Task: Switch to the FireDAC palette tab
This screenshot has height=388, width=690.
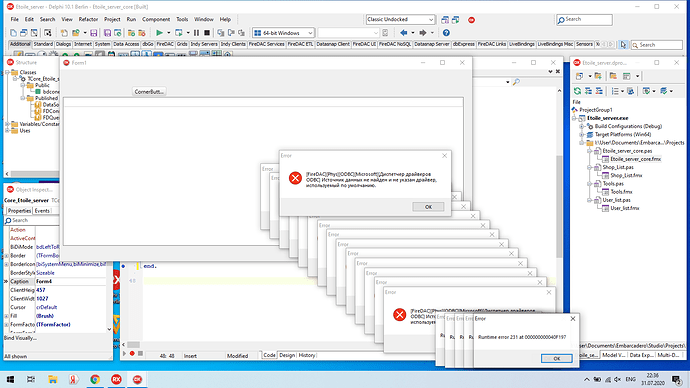Action: click(165, 44)
